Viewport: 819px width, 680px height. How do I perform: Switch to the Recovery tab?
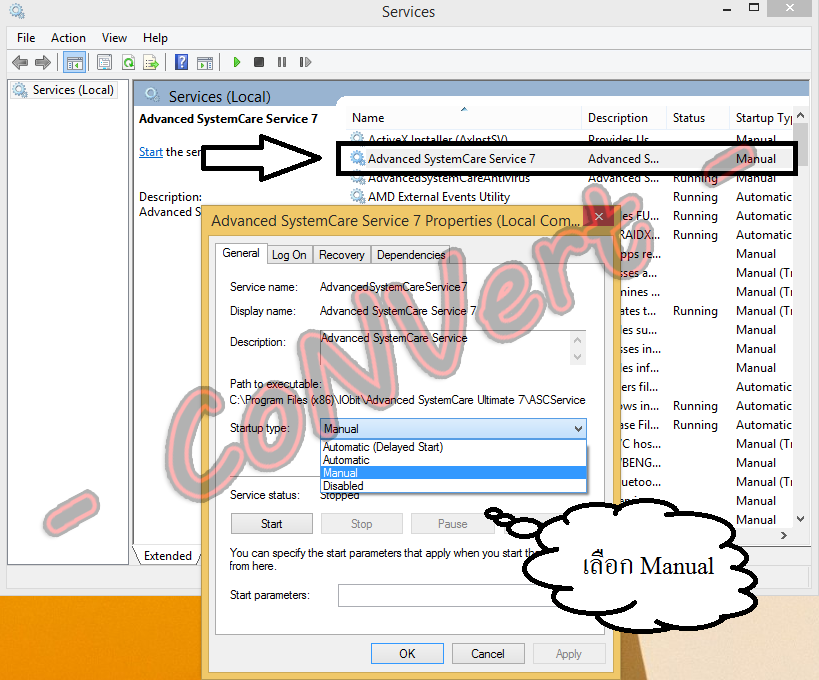(342, 255)
